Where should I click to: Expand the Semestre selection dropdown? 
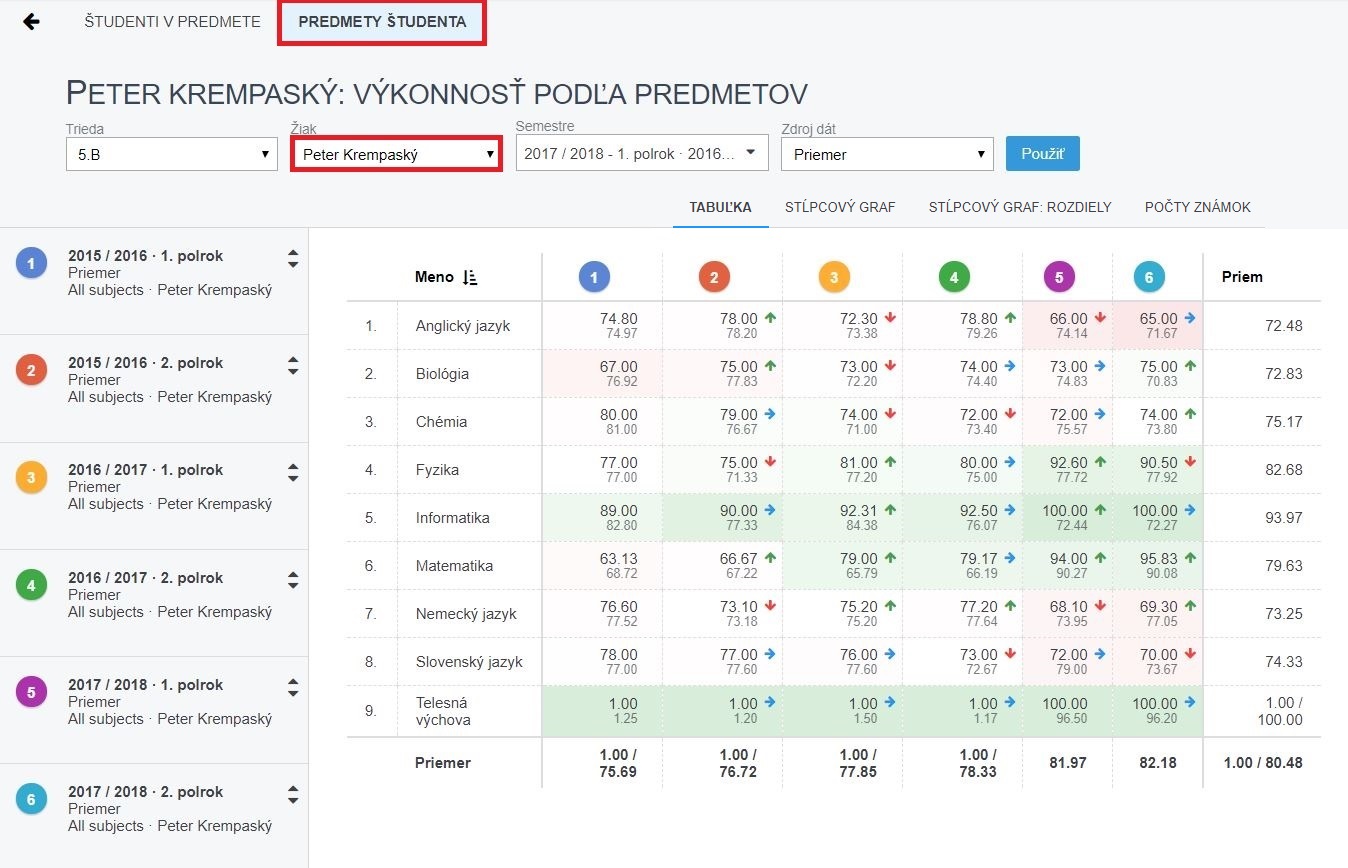point(641,154)
